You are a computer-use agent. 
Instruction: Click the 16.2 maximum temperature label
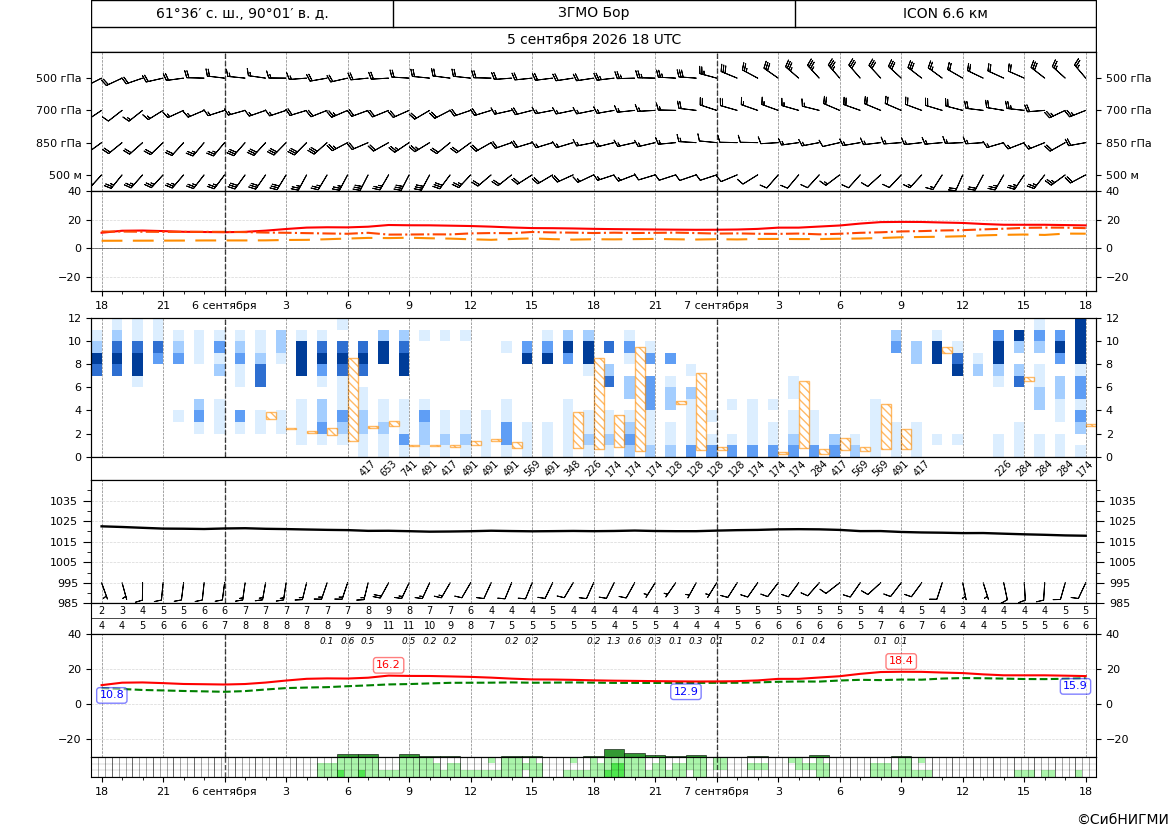tap(388, 664)
